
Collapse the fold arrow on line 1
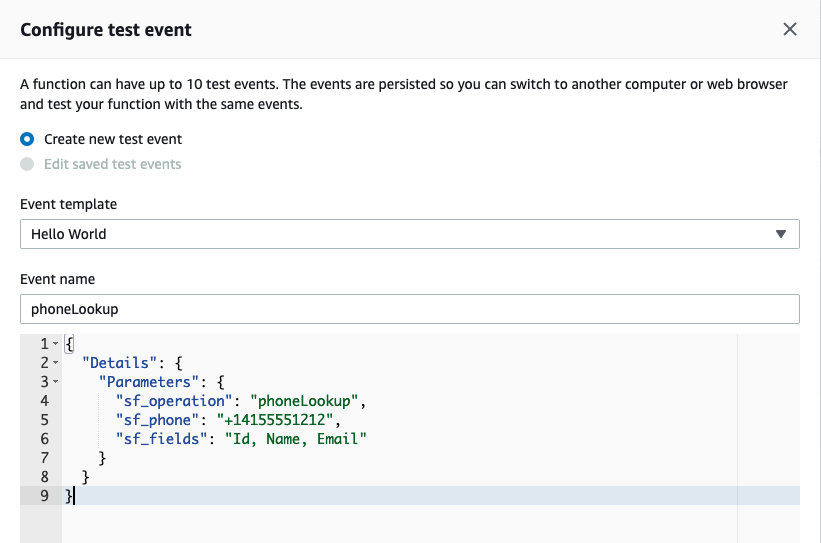pyautogui.click(x=56, y=344)
